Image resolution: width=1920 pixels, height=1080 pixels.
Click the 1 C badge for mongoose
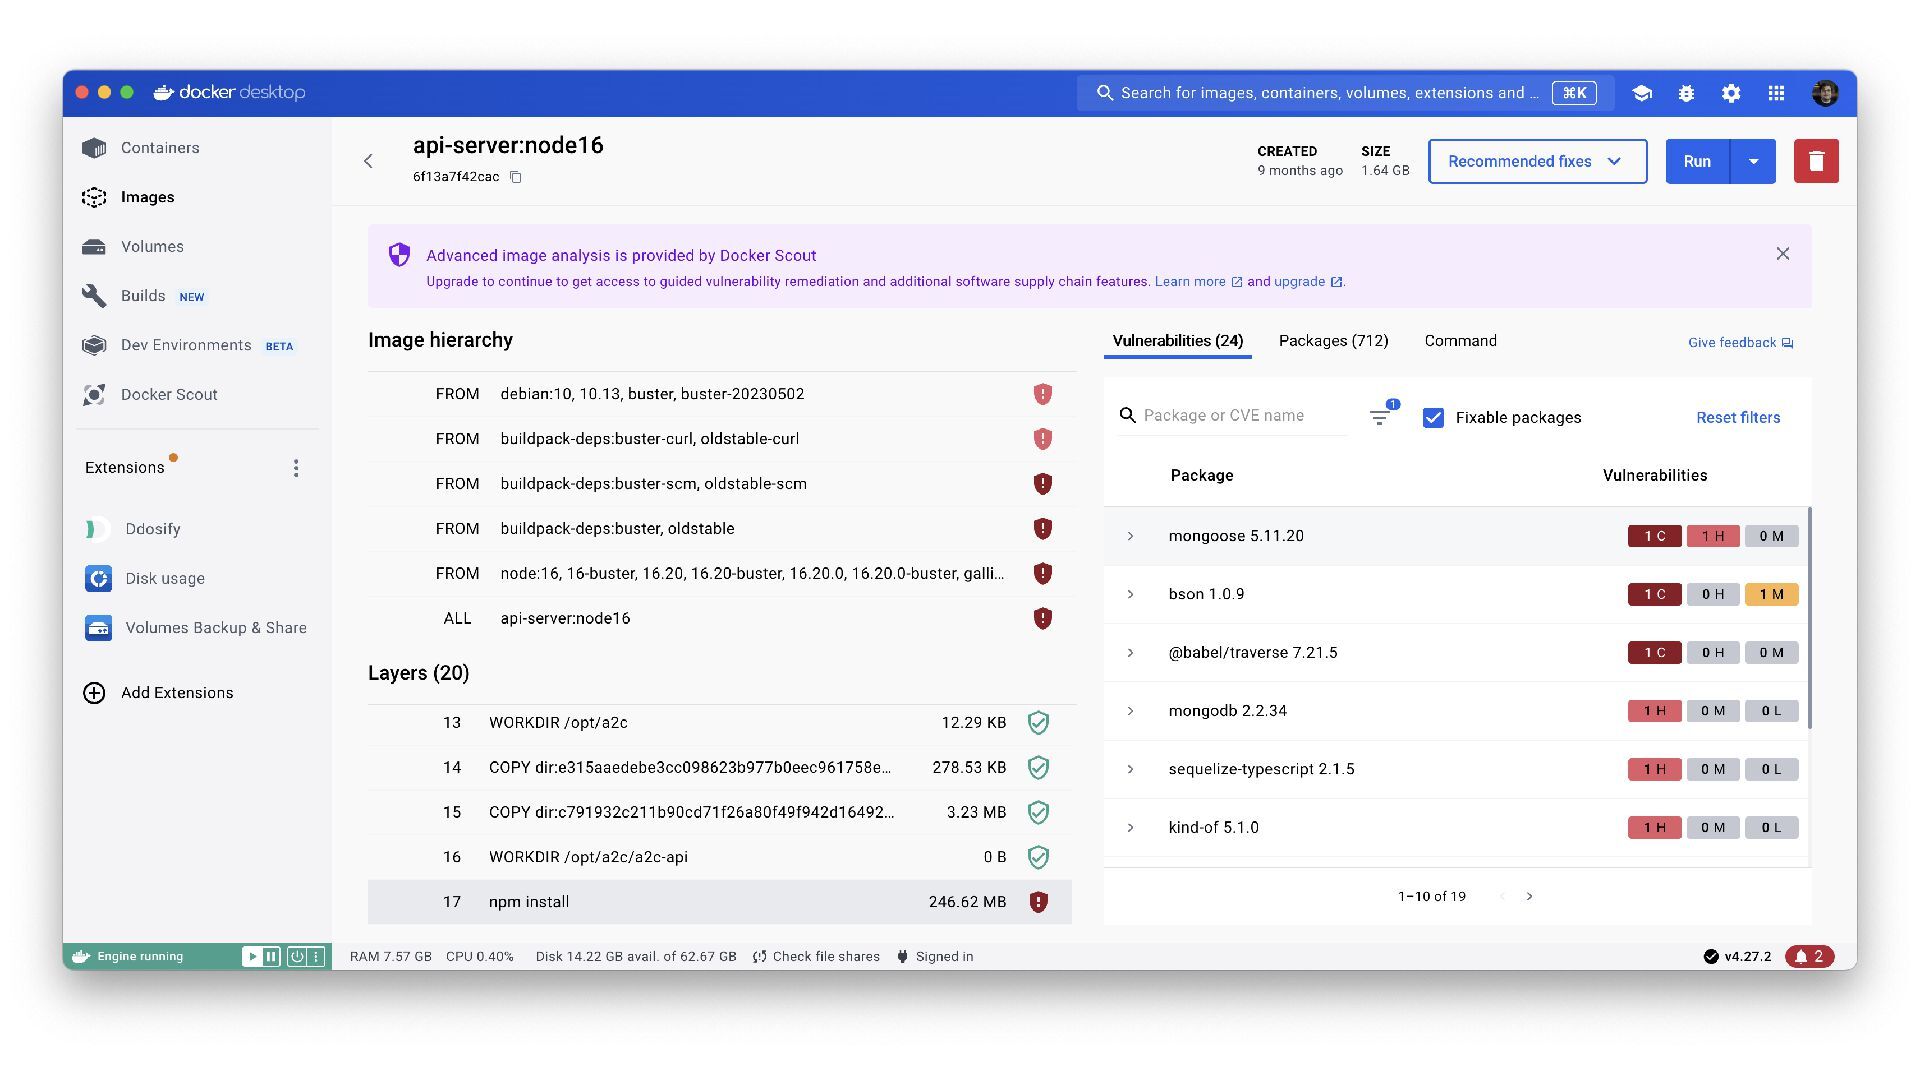(1654, 536)
